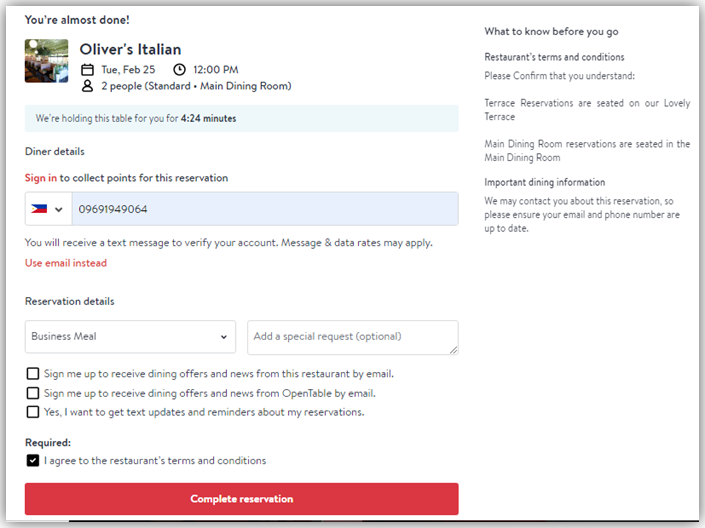Click What to know before you go heading
705x528 pixels.
551,31
